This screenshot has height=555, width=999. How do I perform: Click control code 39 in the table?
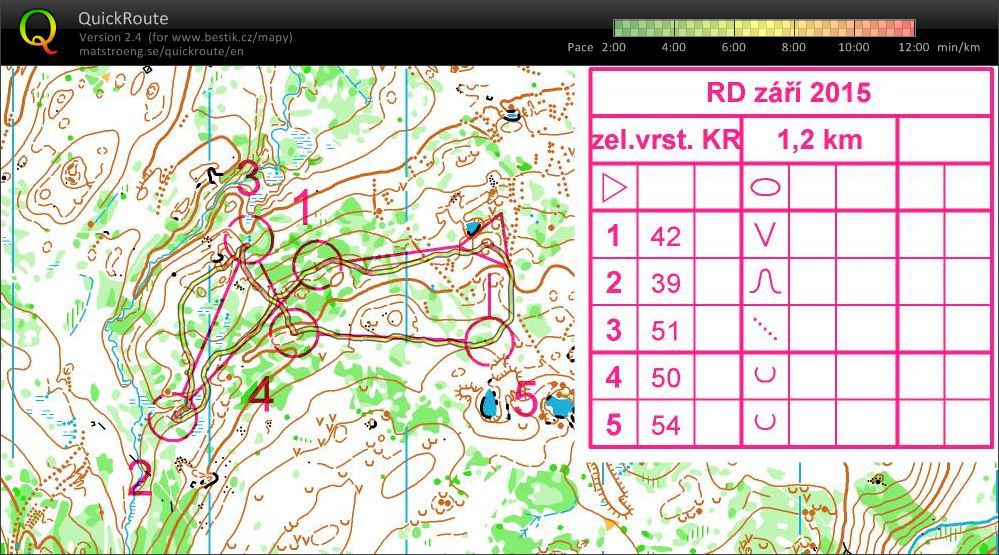pyautogui.click(x=665, y=284)
